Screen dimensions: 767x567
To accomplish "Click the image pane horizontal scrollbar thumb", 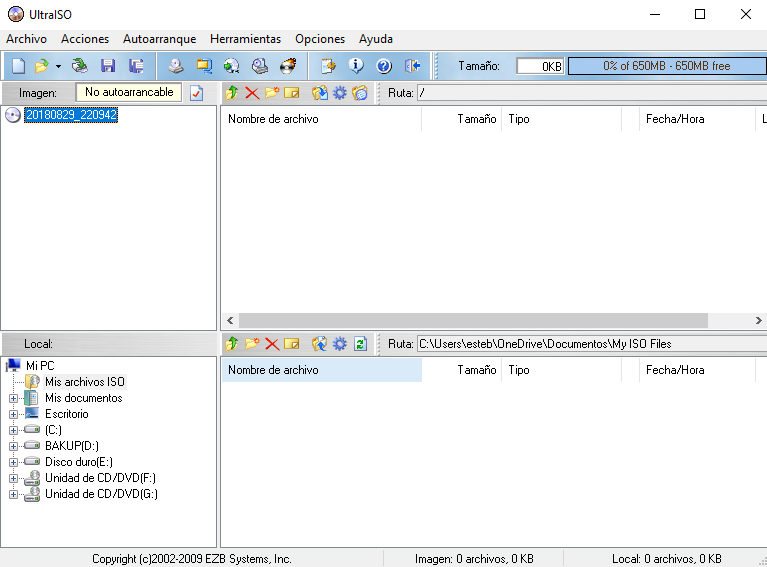I will pos(473,320).
